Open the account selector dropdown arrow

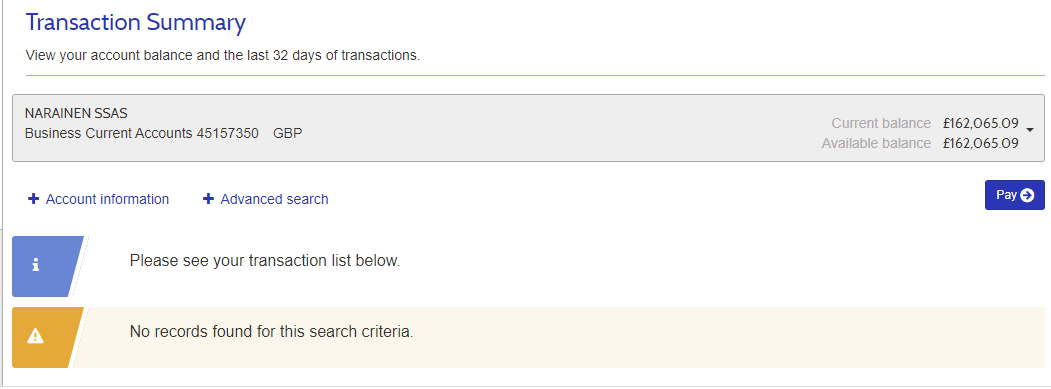(1030, 130)
